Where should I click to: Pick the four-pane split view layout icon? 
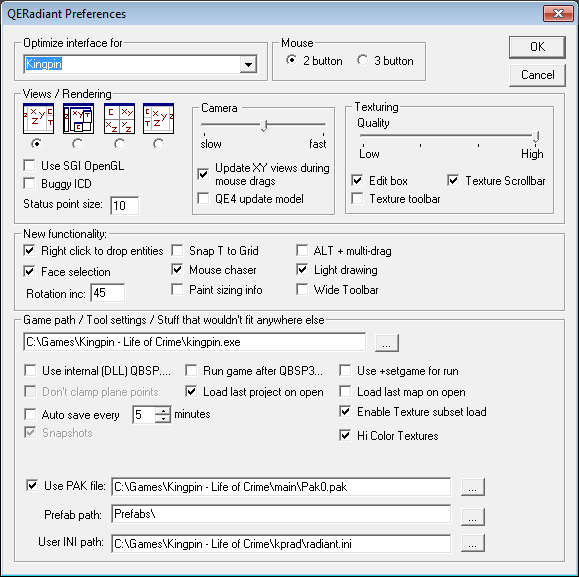coord(119,119)
